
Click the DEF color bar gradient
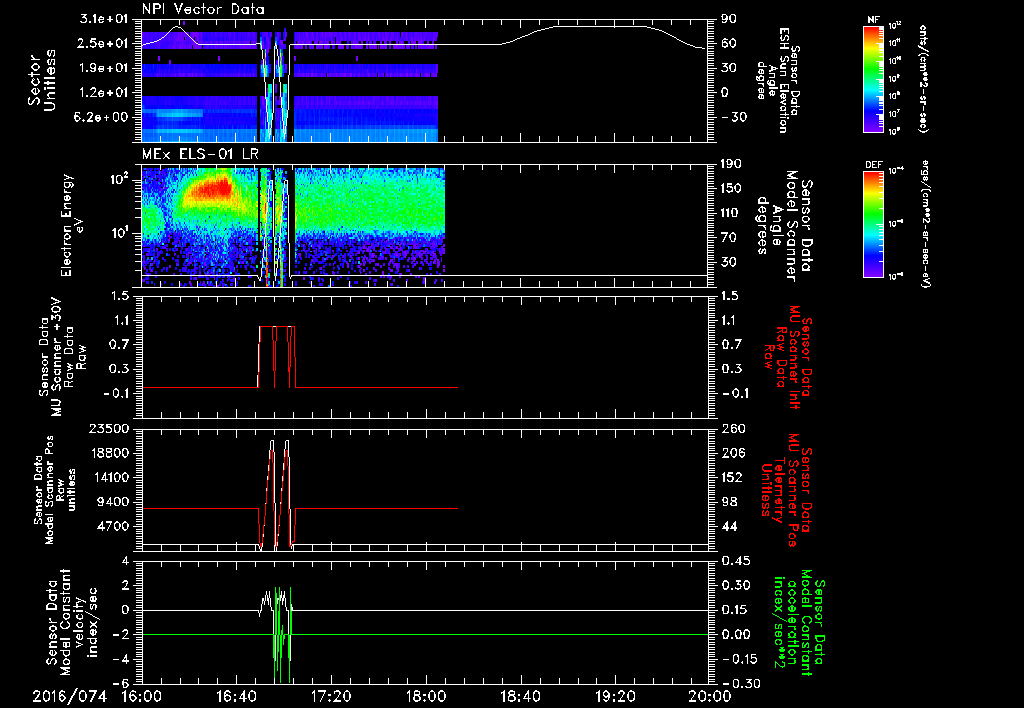874,224
